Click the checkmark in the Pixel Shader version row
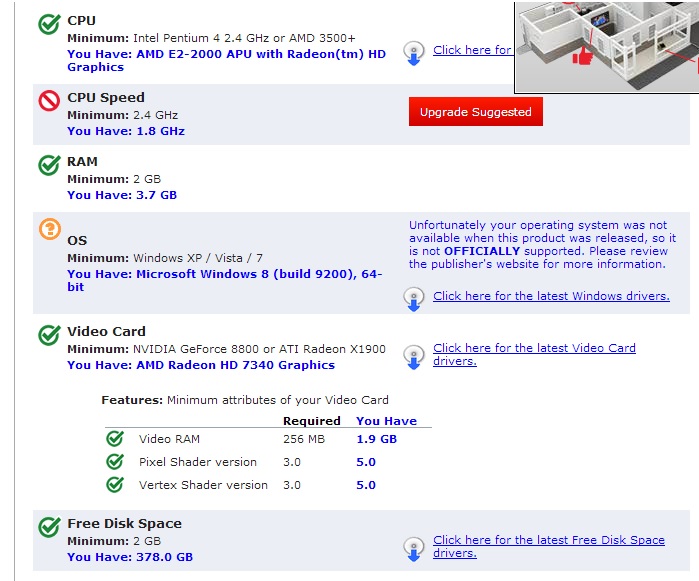The width and height of the screenshot is (699, 581). click(x=115, y=462)
